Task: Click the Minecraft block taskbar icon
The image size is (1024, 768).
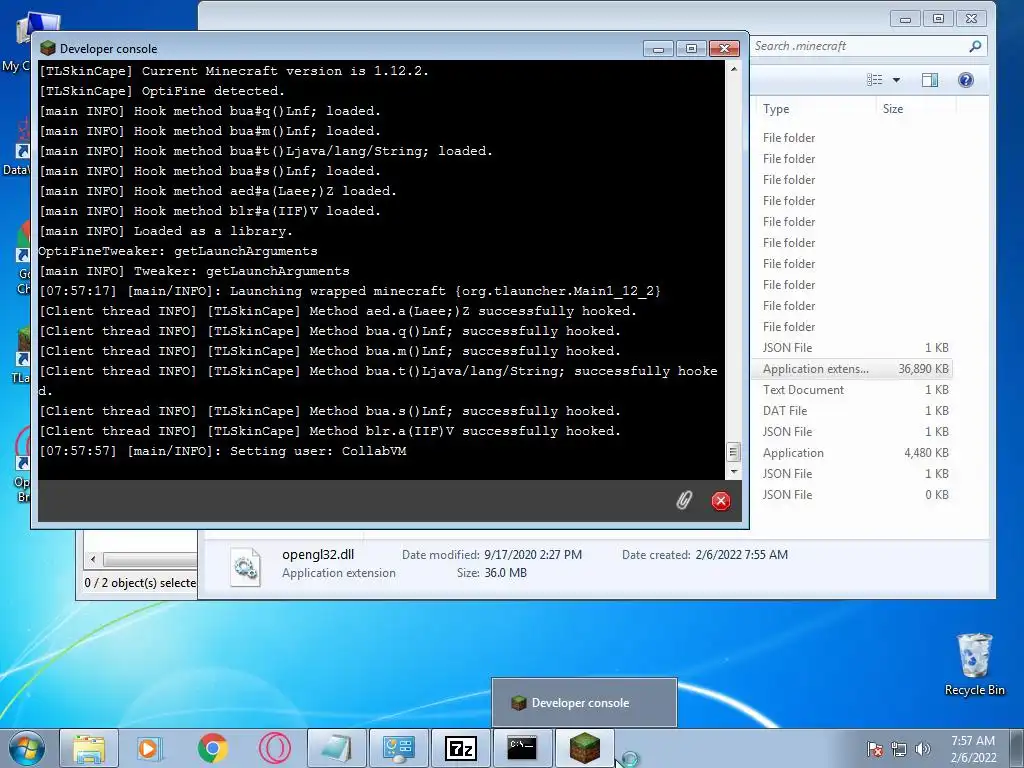Action: coord(584,748)
